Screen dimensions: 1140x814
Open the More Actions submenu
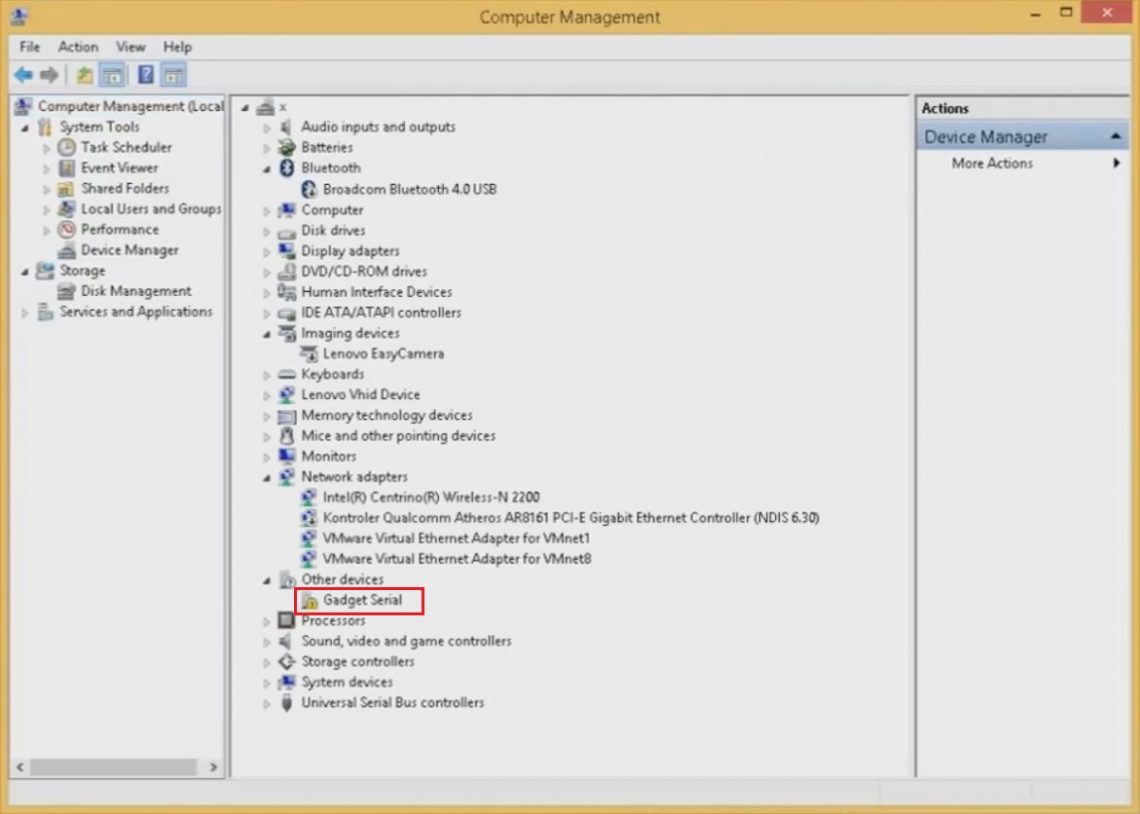(x=992, y=163)
